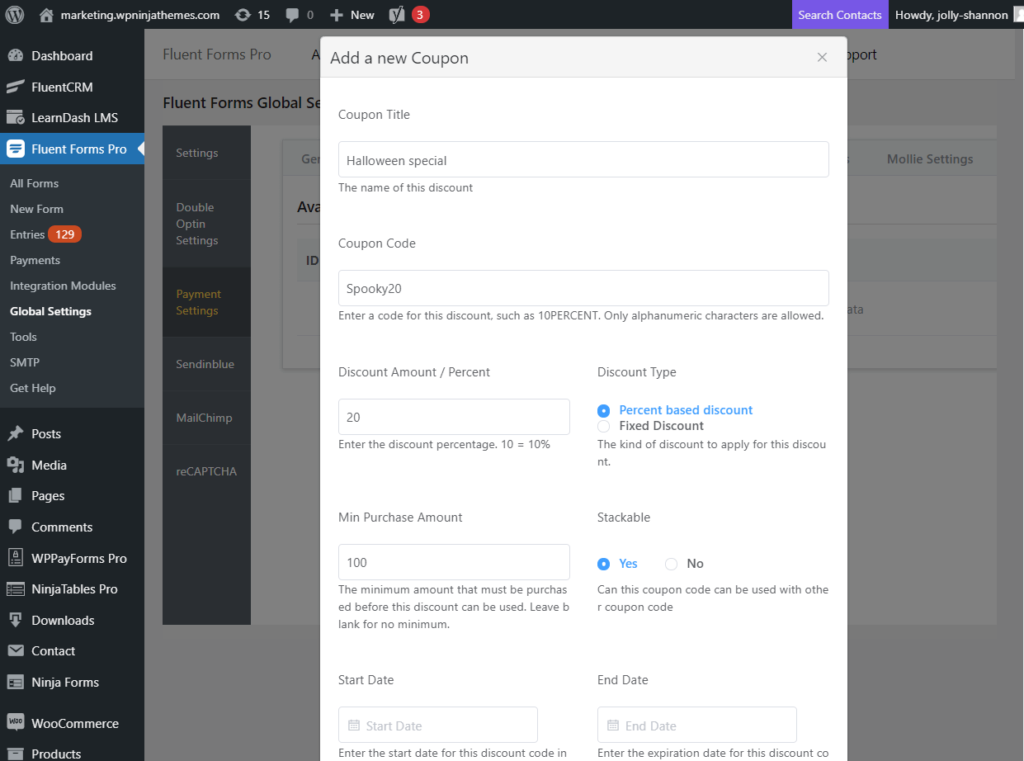Select the Fixed Discount radio button
Viewport: 1024px width, 761px height.
[x=602, y=425]
